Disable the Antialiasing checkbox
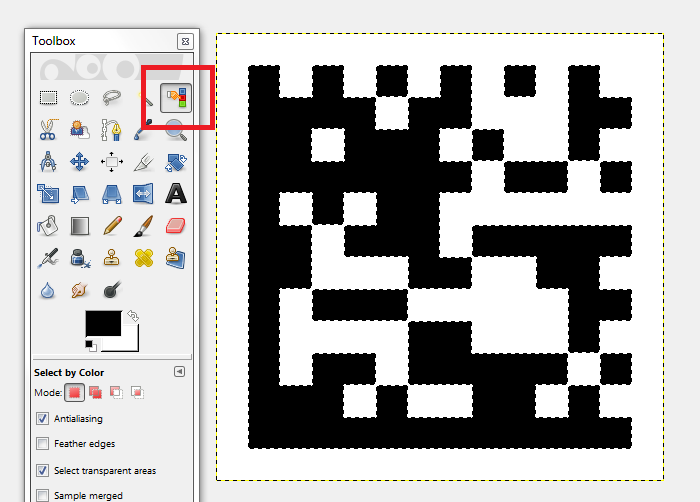Image resolution: width=700 pixels, height=502 pixels. [x=42, y=418]
